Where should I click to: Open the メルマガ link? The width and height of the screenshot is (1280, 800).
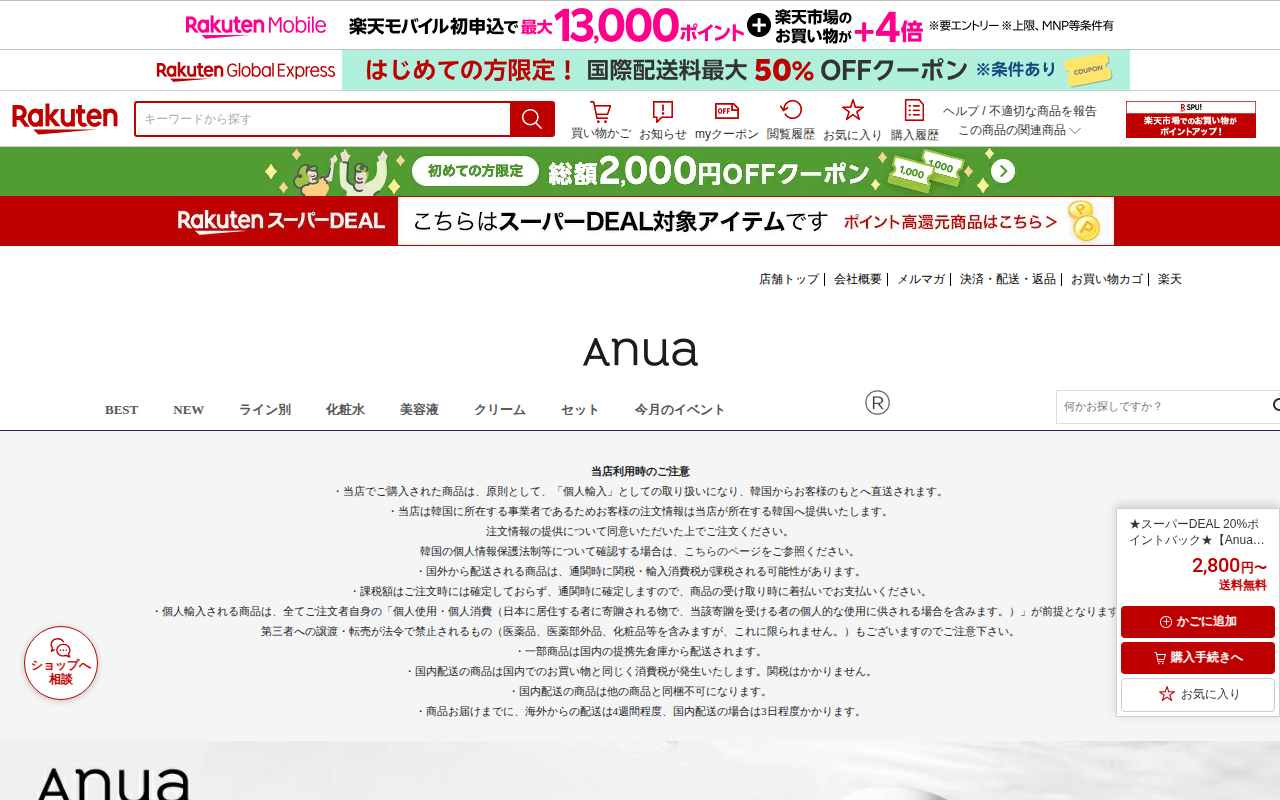[920, 279]
